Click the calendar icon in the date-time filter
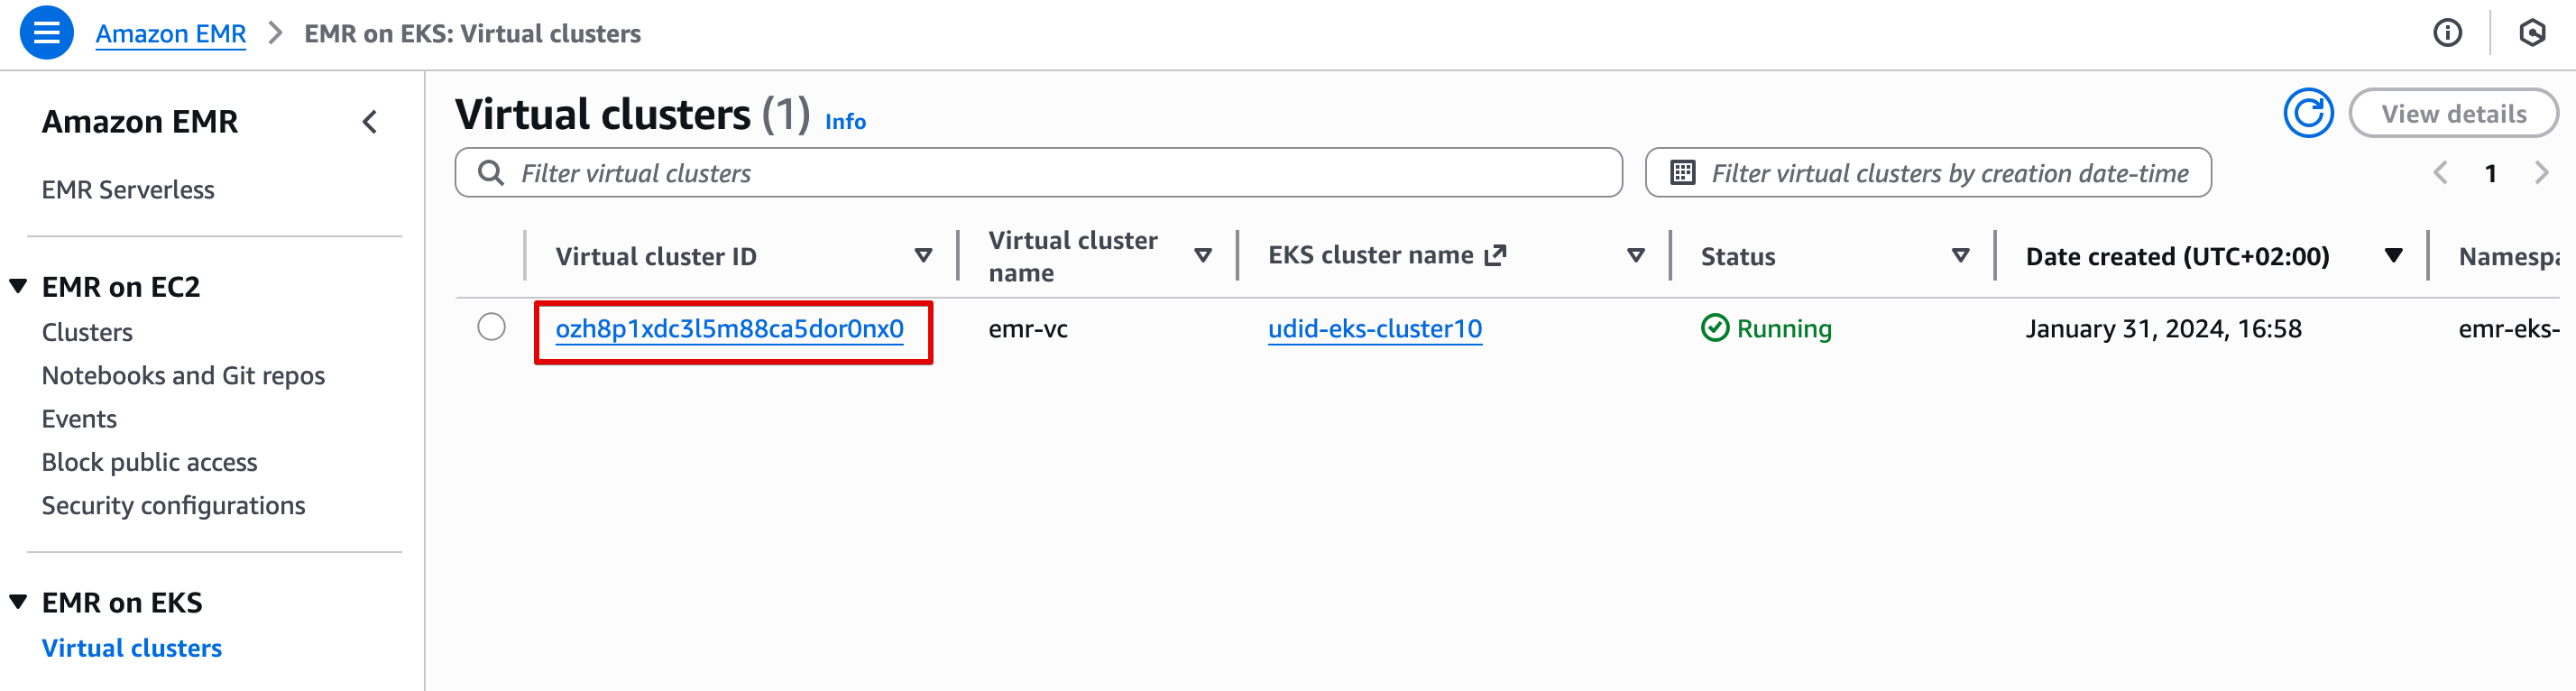This screenshot has height=691, width=2576. coord(1685,172)
